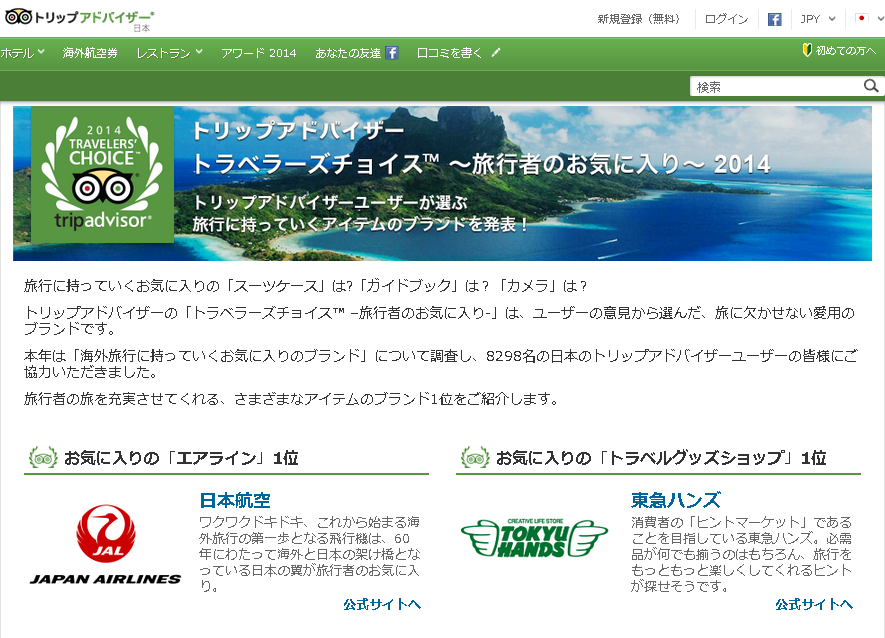The width and height of the screenshot is (885, 638).
Task: Click the beginner shield icon by 初めての方へ
Action: click(806, 50)
